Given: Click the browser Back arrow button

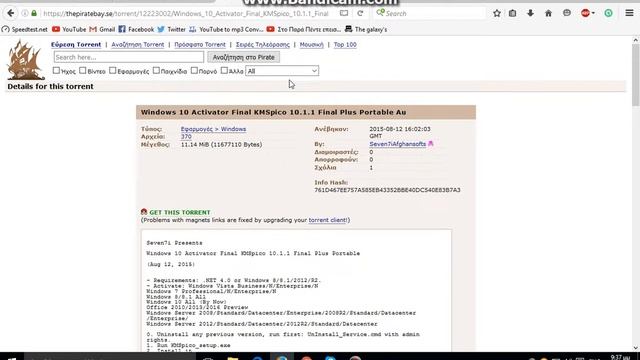Looking at the screenshot, I should (11, 13).
